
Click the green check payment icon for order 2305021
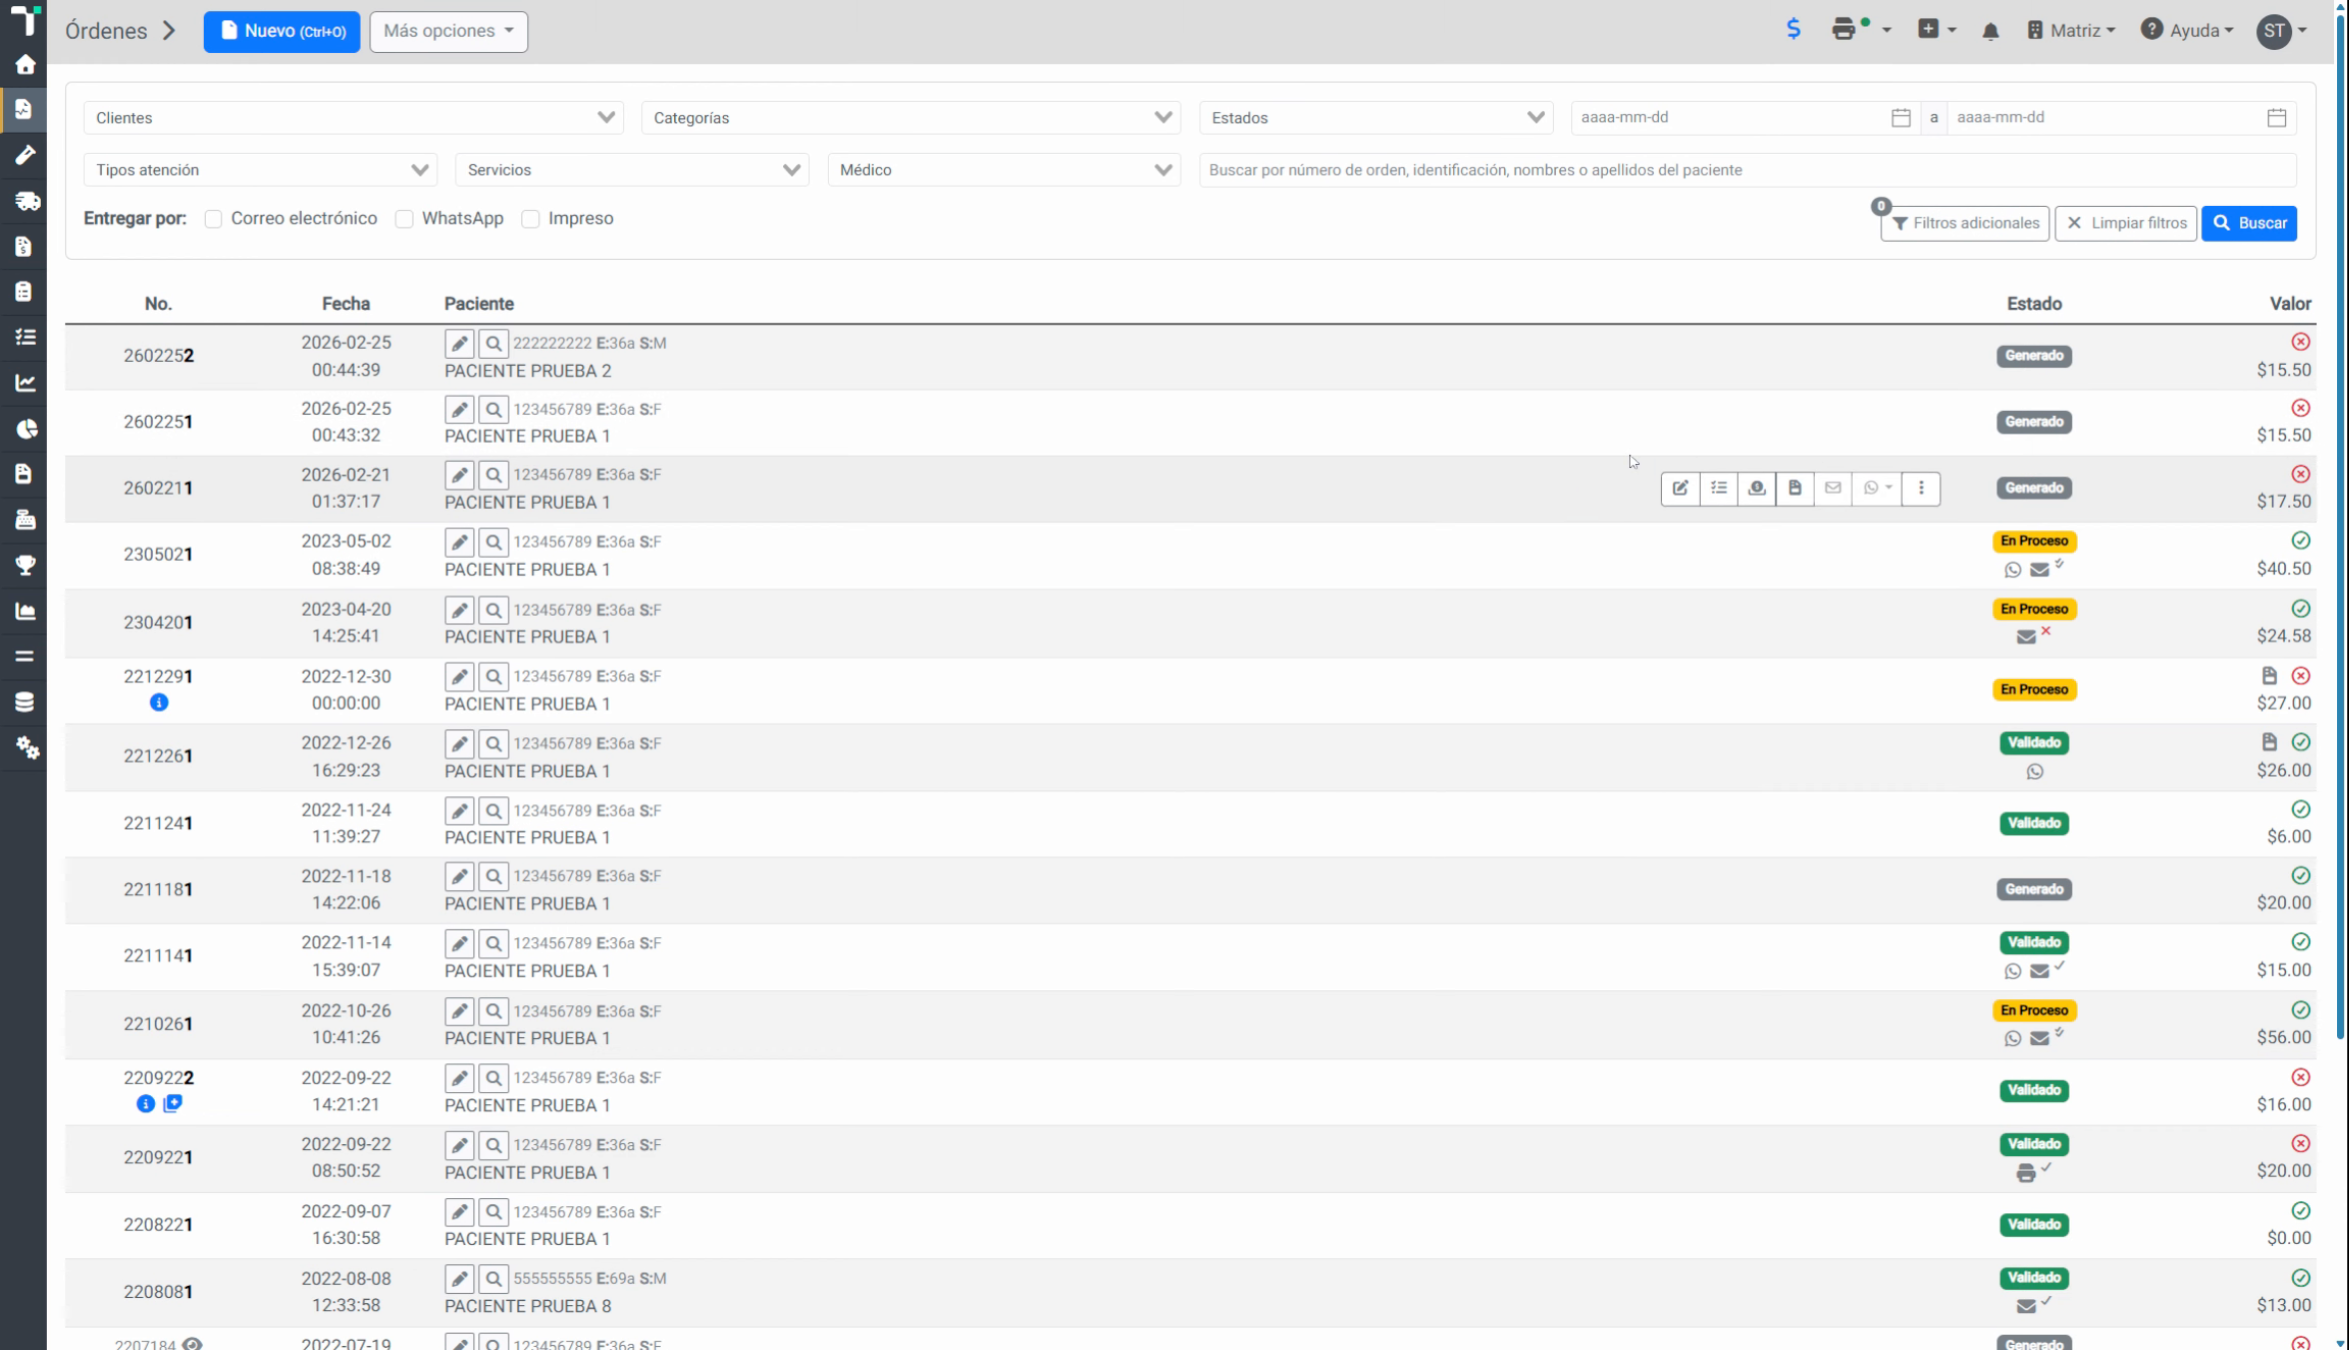coord(2300,541)
